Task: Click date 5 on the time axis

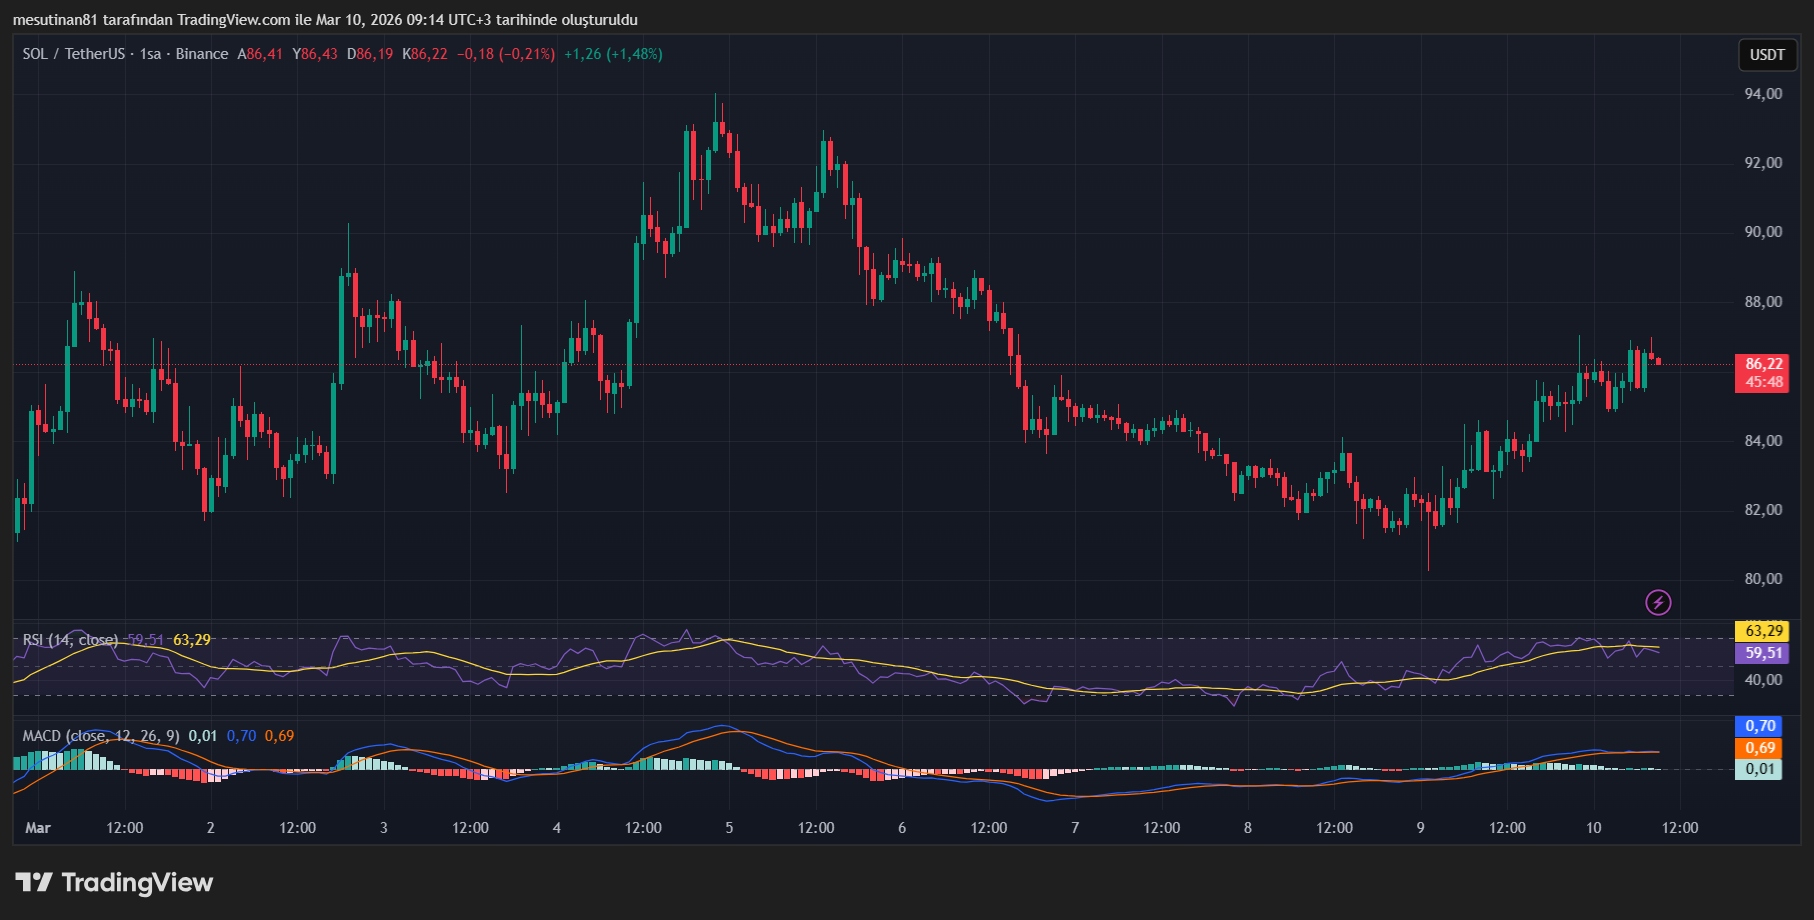Action: [729, 828]
